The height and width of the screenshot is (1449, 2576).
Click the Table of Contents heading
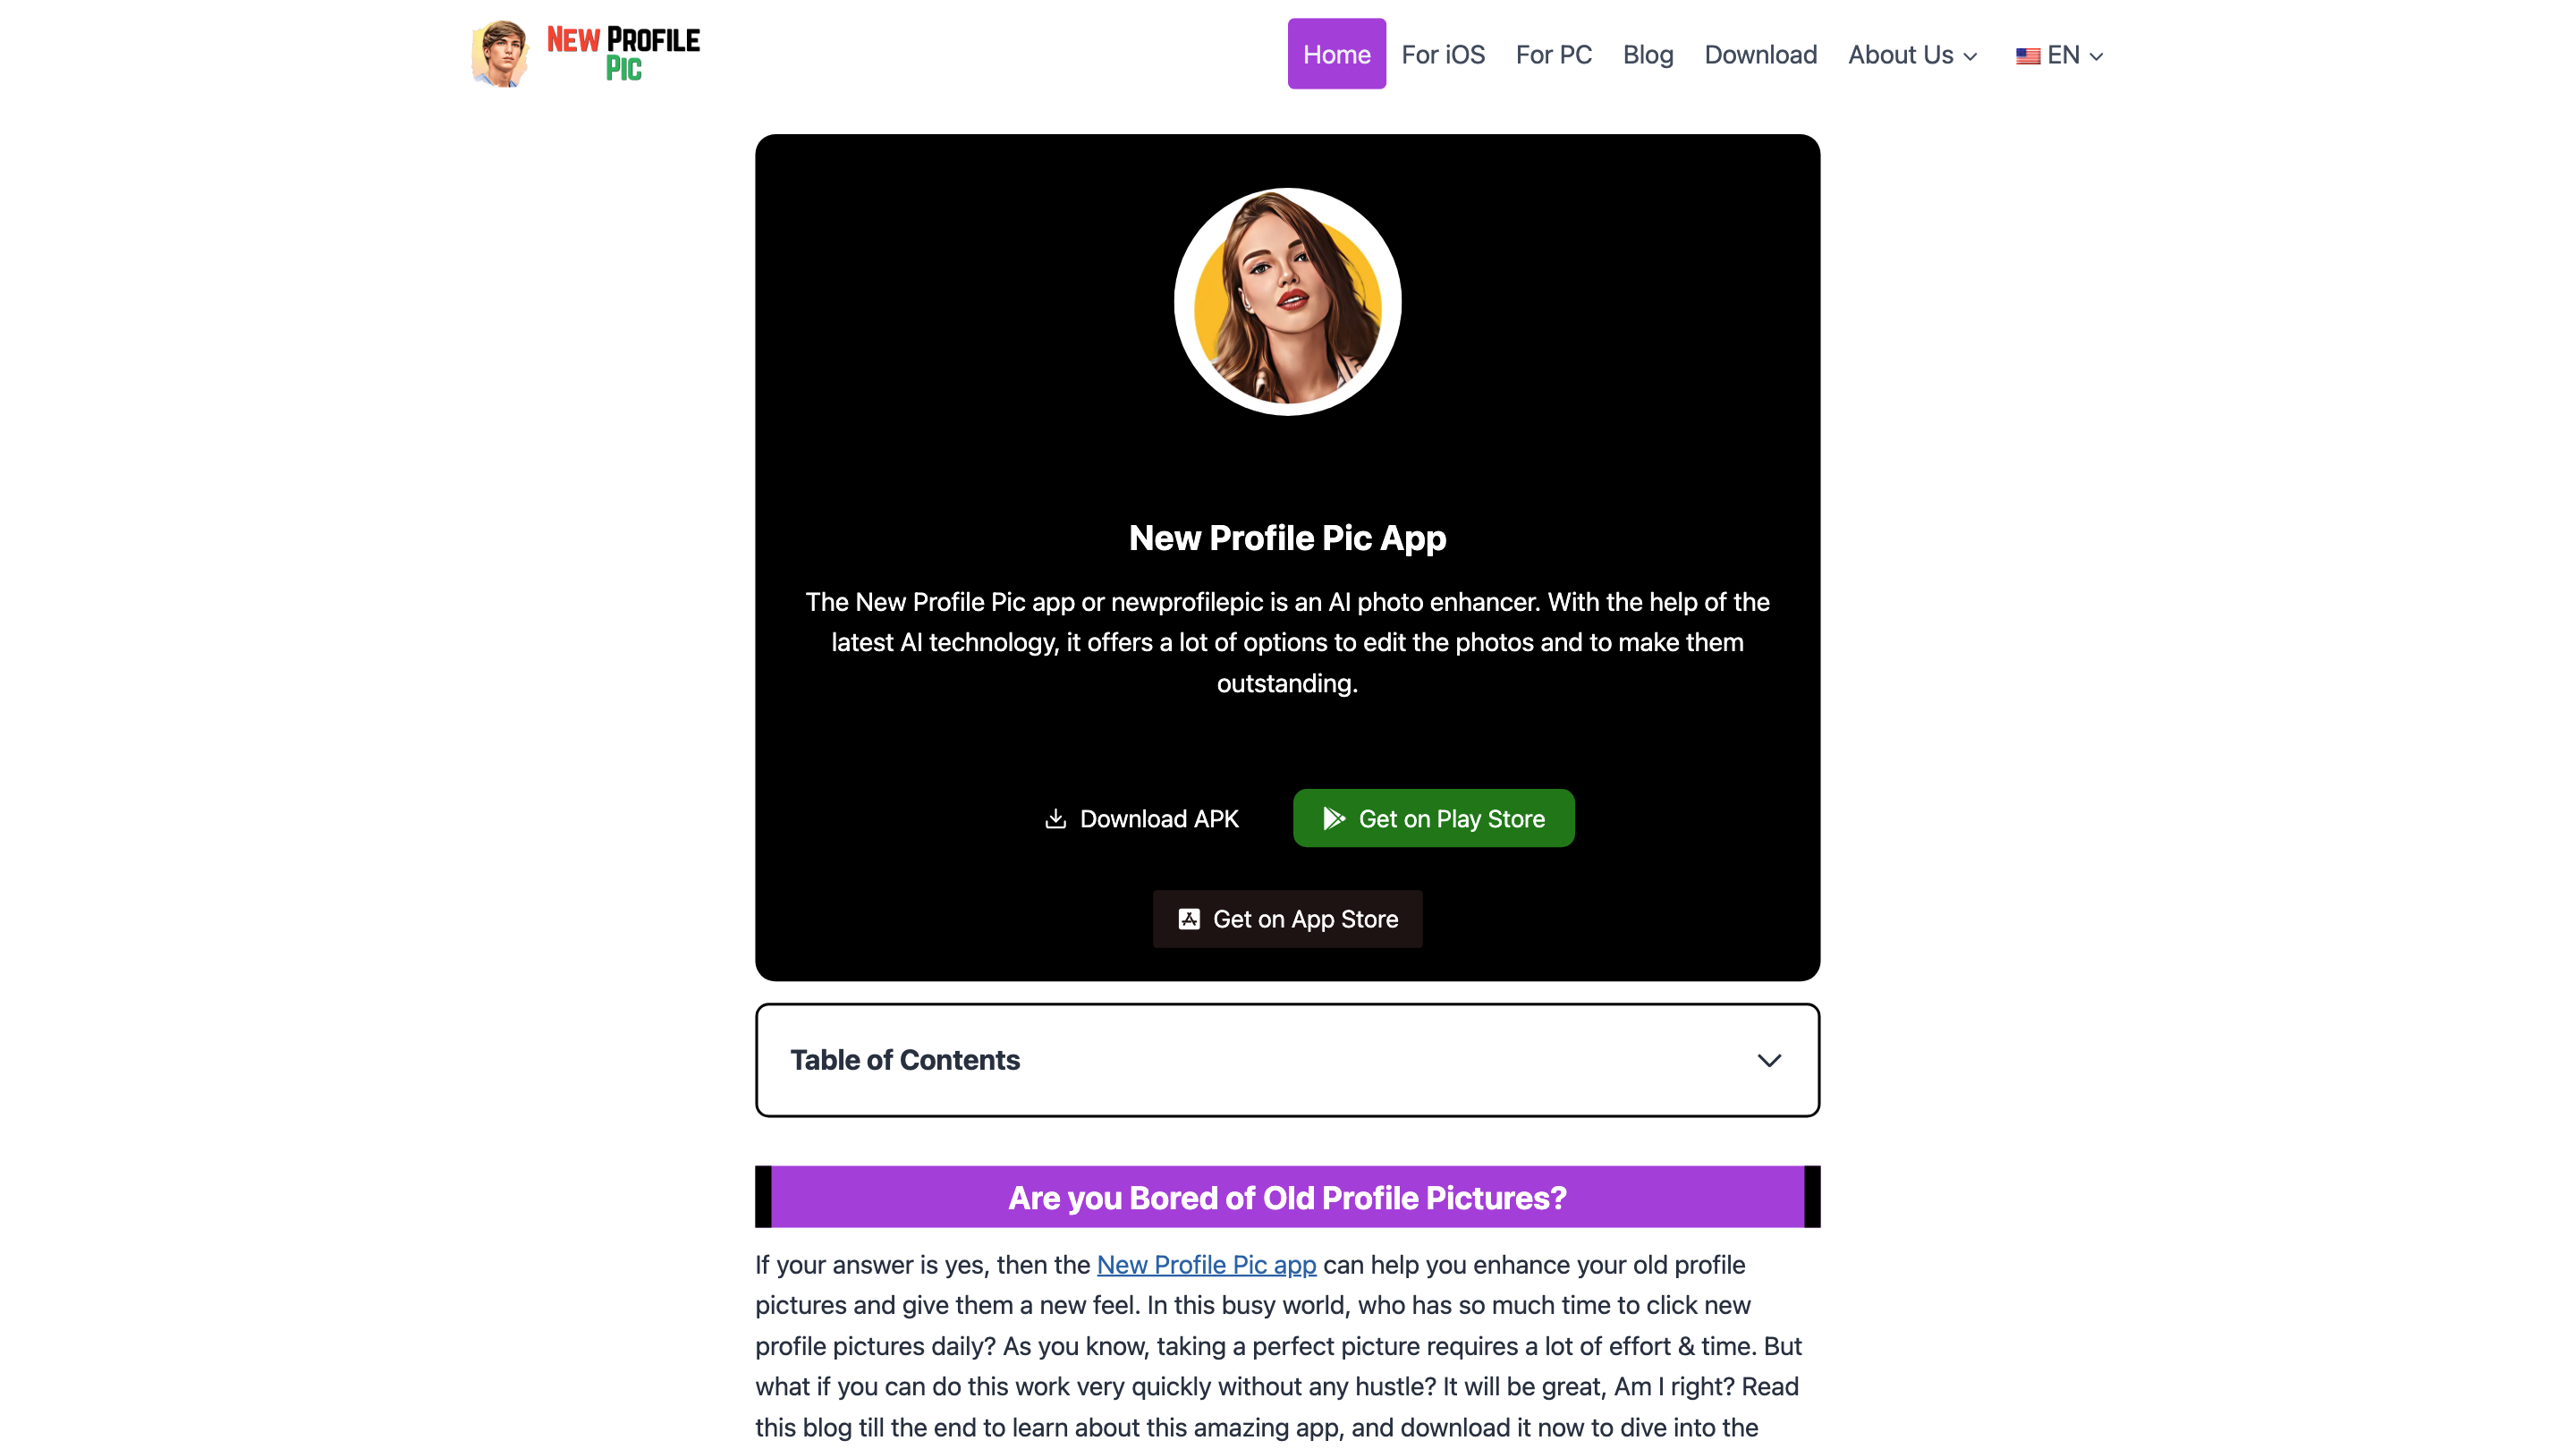[904, 1060]
